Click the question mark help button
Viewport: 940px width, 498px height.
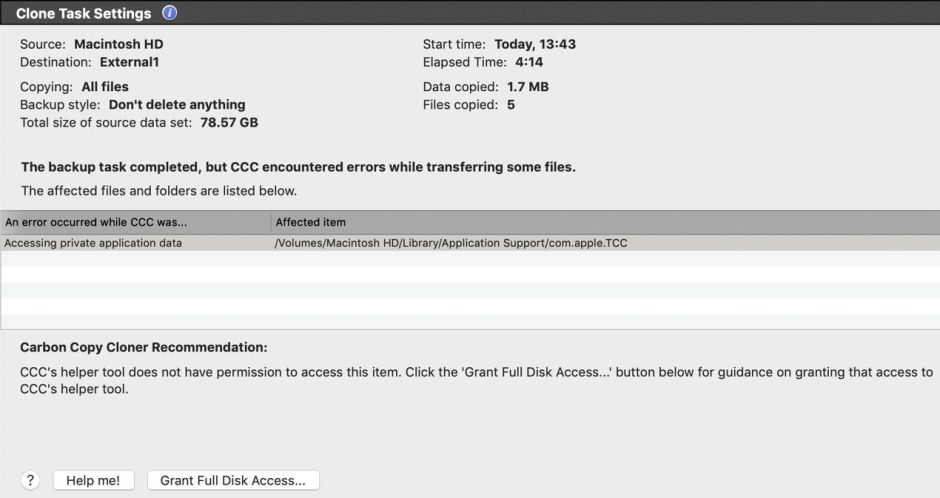tap(30, 480)
